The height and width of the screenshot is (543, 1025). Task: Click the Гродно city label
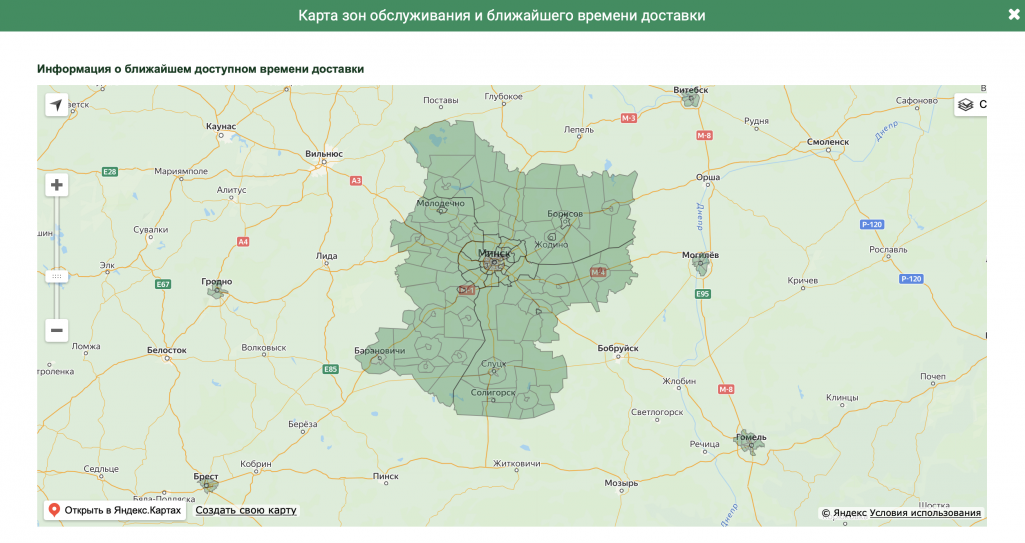click(x=216, y=282)
